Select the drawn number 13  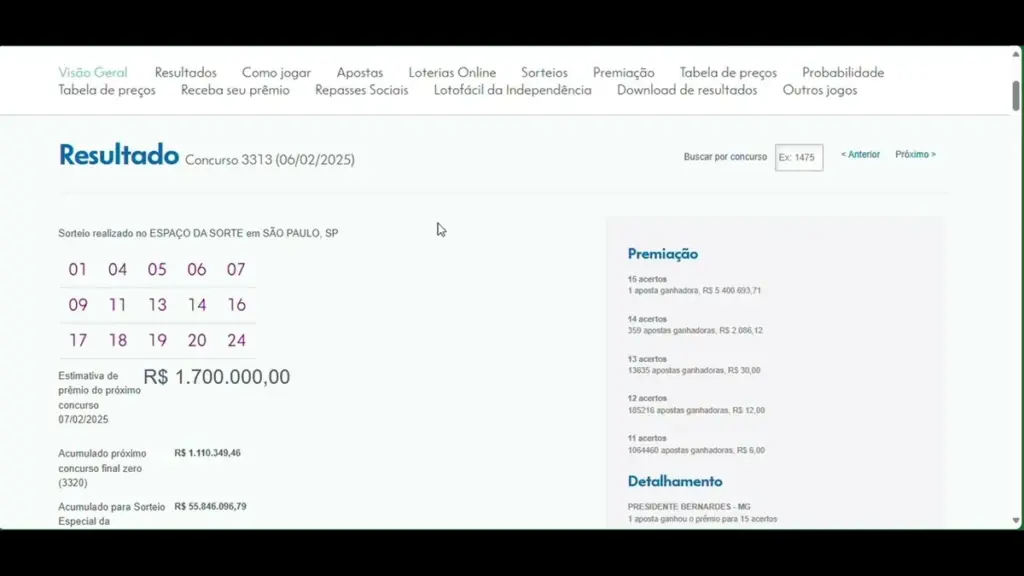pos(157,305)
